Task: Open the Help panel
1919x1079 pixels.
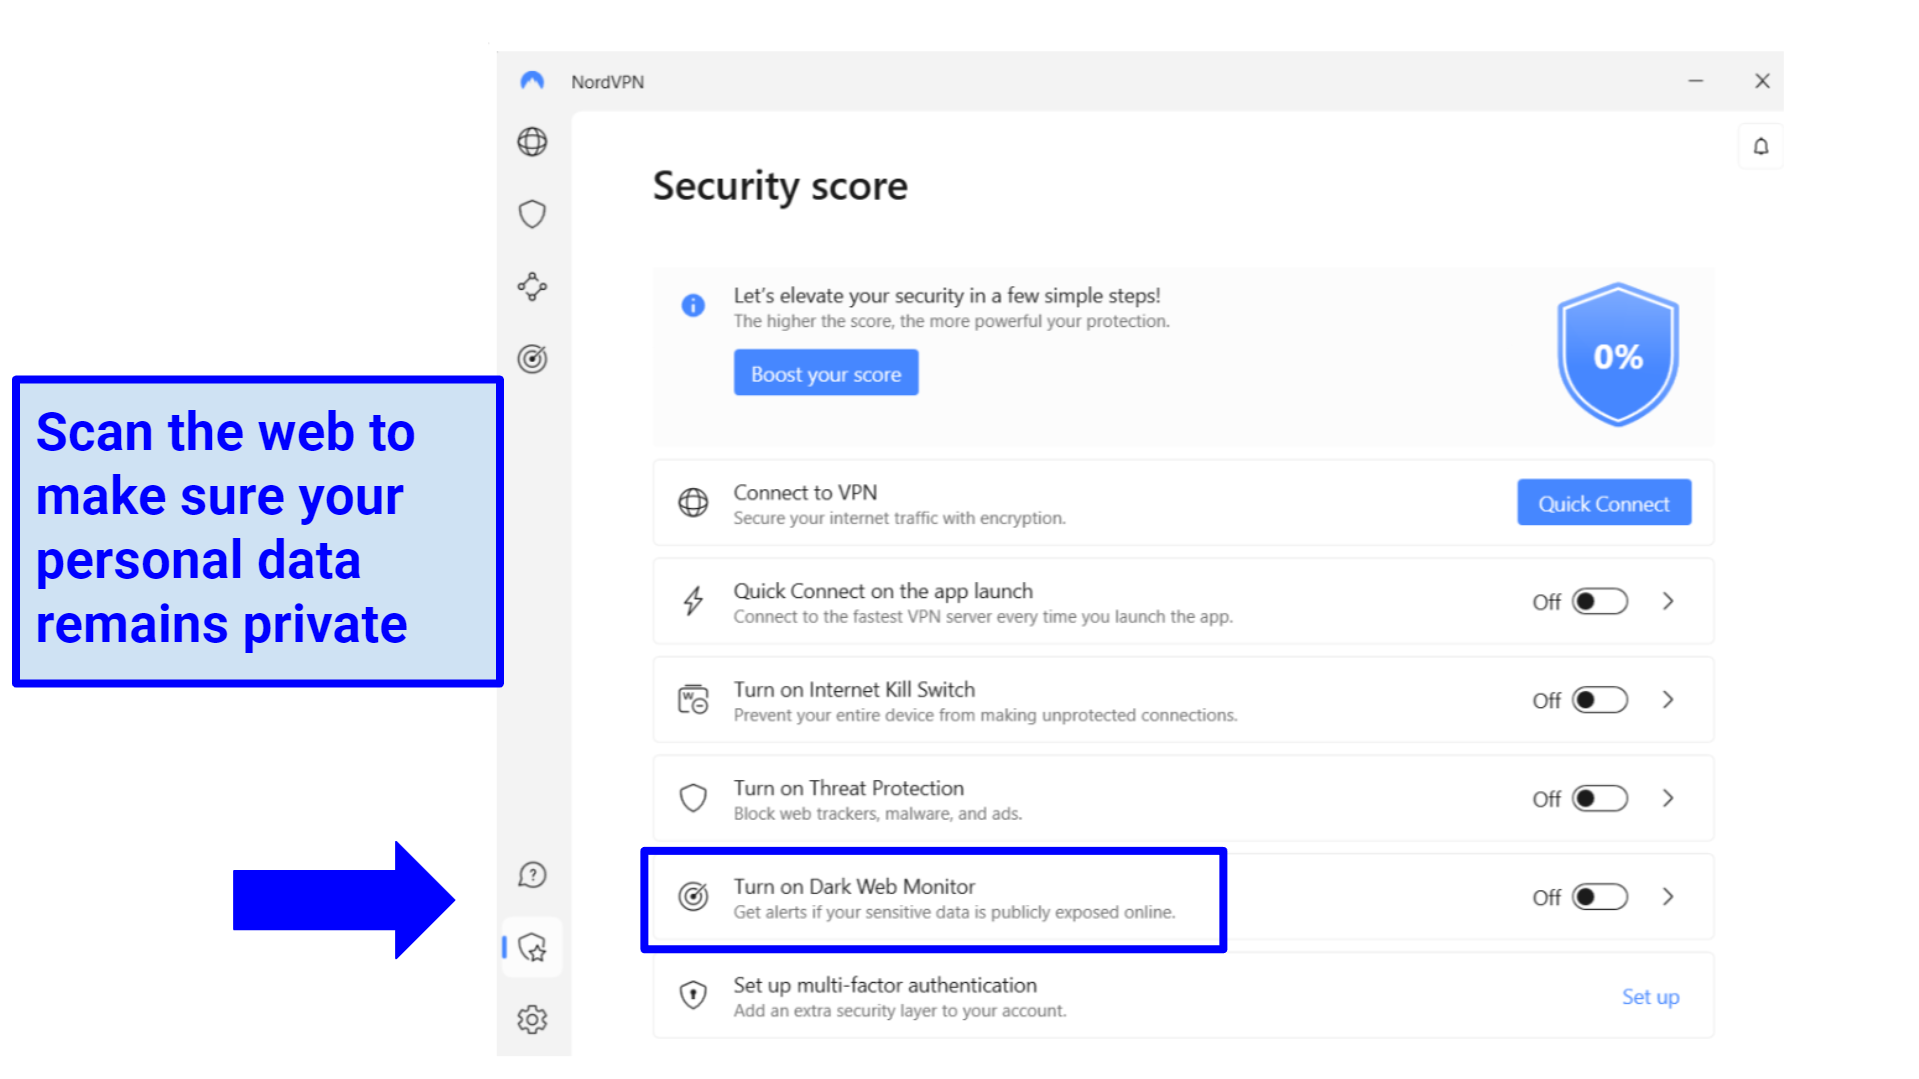Action: pyautogui.click(x=533, y=875)
